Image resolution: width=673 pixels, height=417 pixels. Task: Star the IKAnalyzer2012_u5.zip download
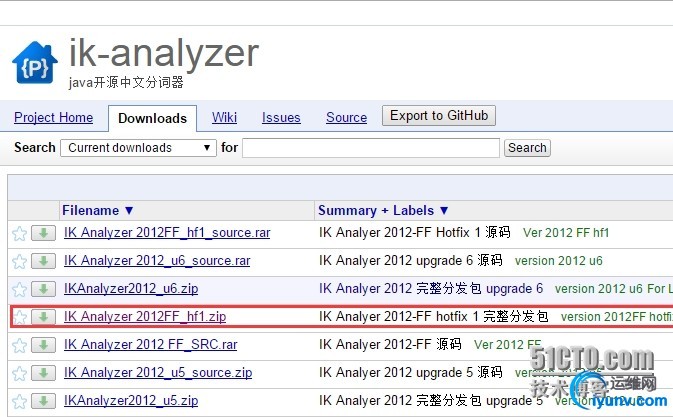pos(19,402)
